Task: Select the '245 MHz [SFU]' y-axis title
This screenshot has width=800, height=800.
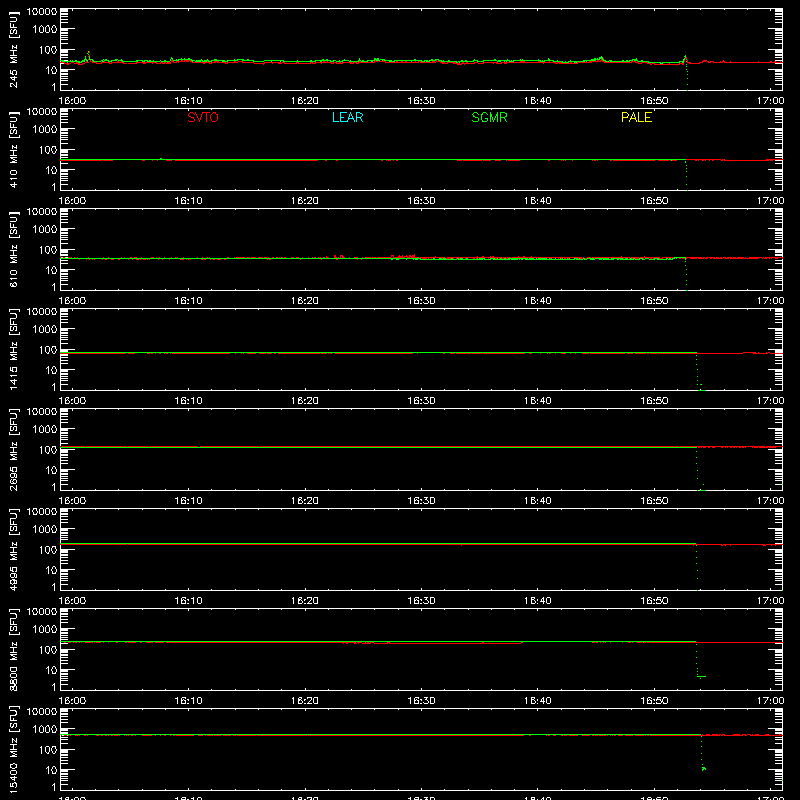Action: coord(13,49)
